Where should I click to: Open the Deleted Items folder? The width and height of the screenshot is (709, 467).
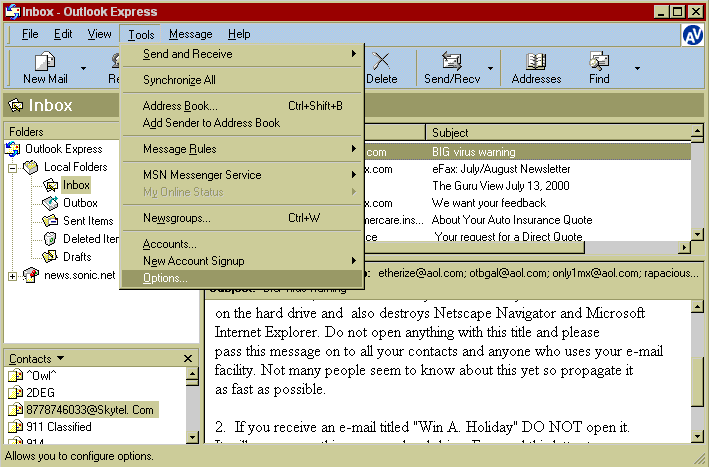click(90, 239)
